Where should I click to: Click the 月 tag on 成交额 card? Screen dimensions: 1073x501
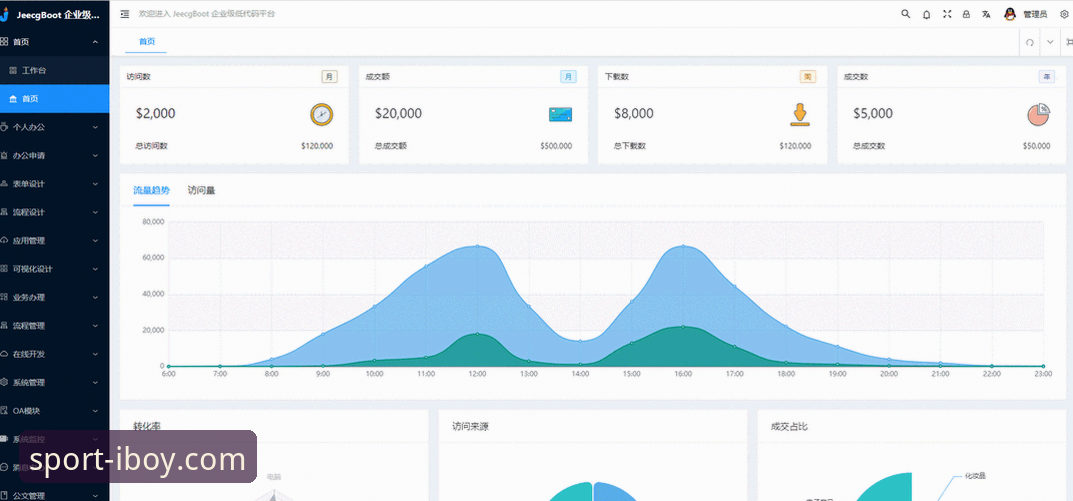click(x=569, y=77)
